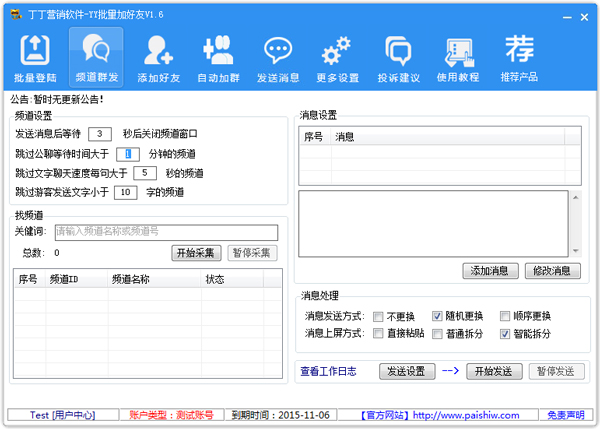Click the 状态 column header
This screenshot has height=429, width=600.
click(x=232, y=279)
